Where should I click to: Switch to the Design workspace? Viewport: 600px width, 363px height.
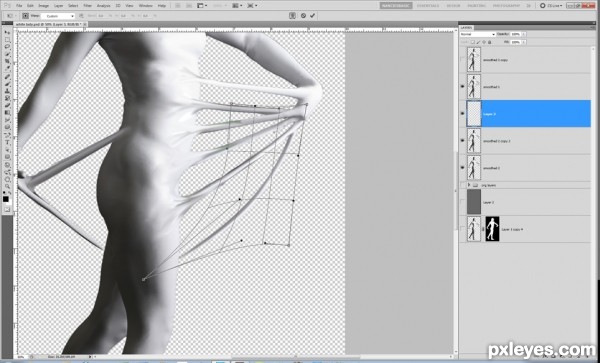(453, 6)
